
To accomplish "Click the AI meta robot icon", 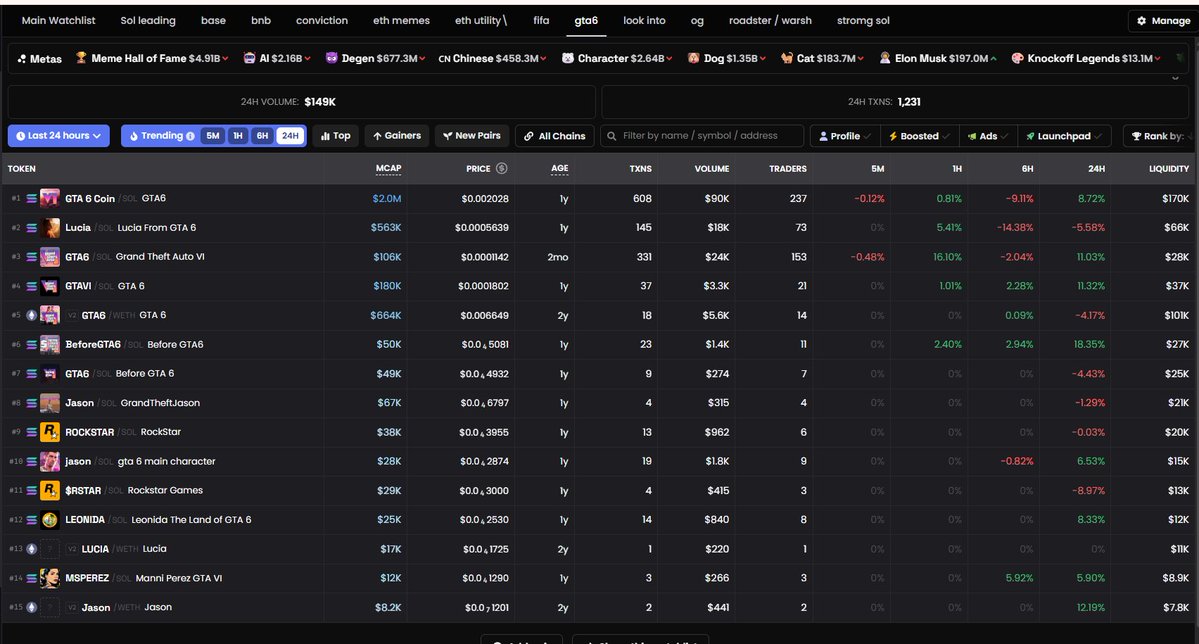I will pos(249,58).
